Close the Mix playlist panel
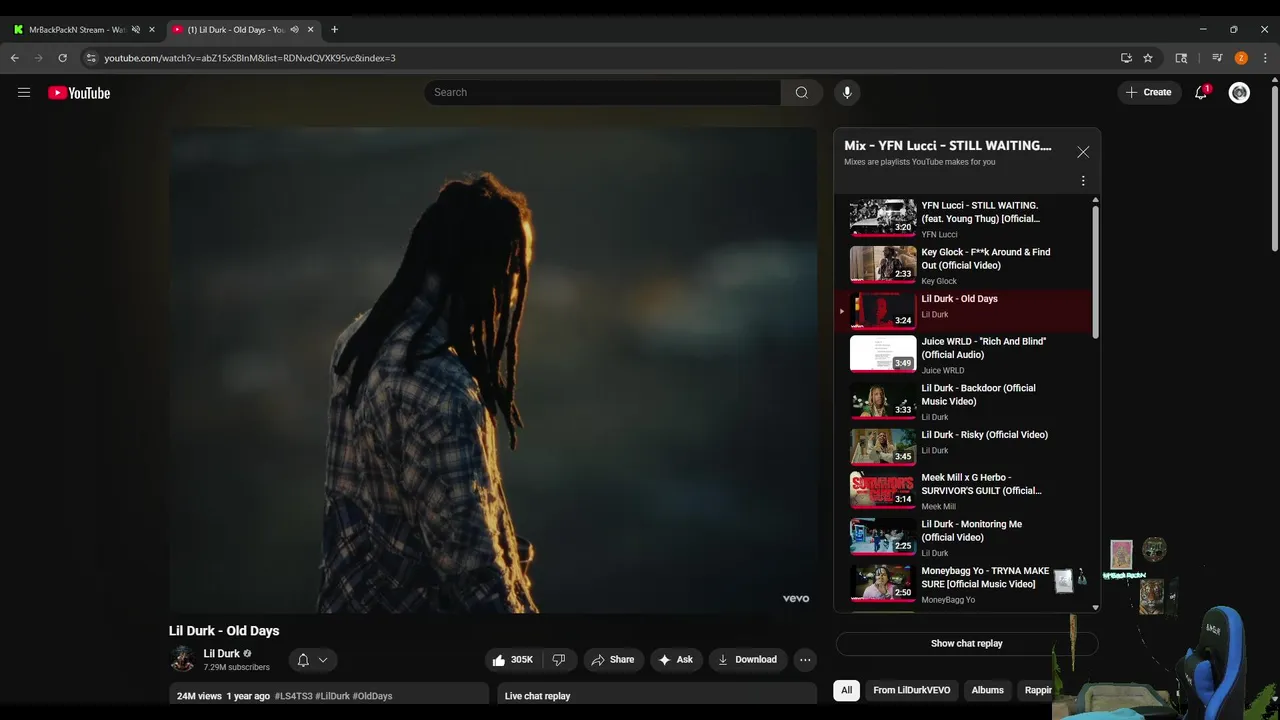 [1083, 152]
